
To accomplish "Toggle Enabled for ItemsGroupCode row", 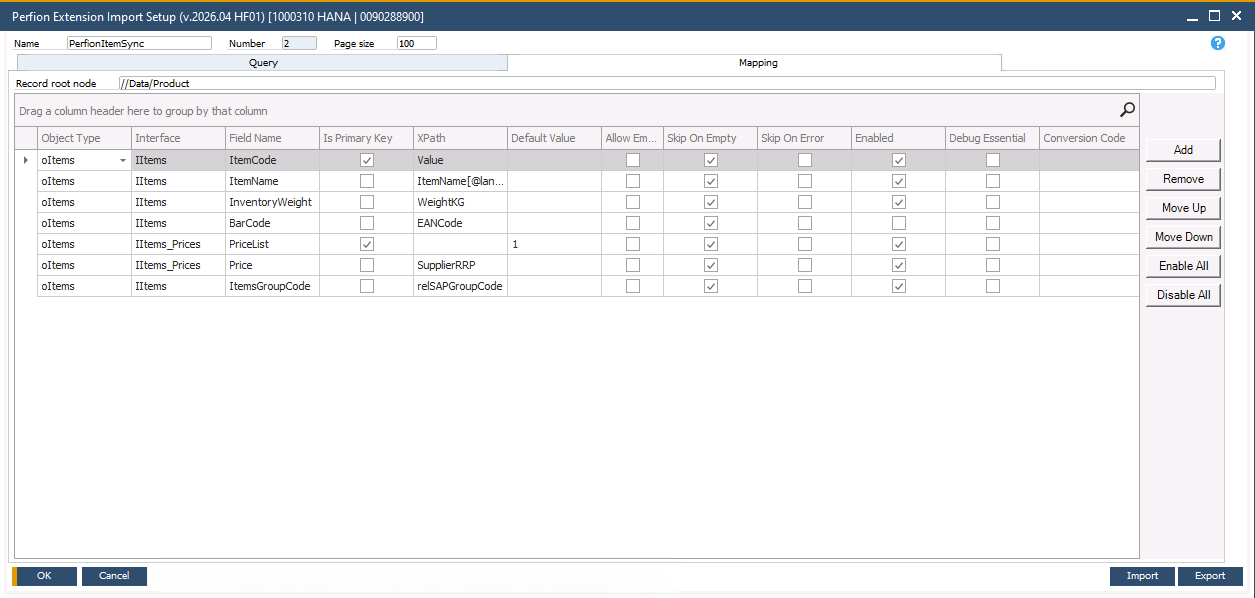I will click(899, 286).
